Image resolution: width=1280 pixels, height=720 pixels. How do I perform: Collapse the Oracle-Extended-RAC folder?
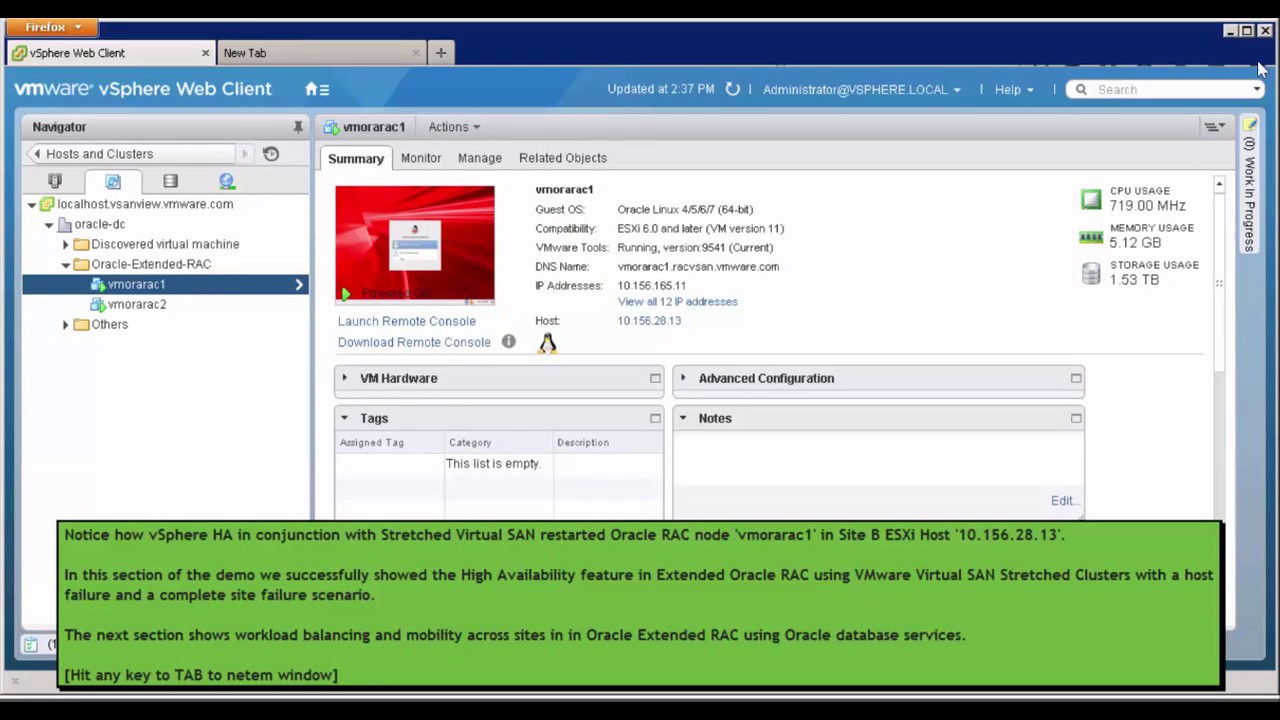point(66,264)
